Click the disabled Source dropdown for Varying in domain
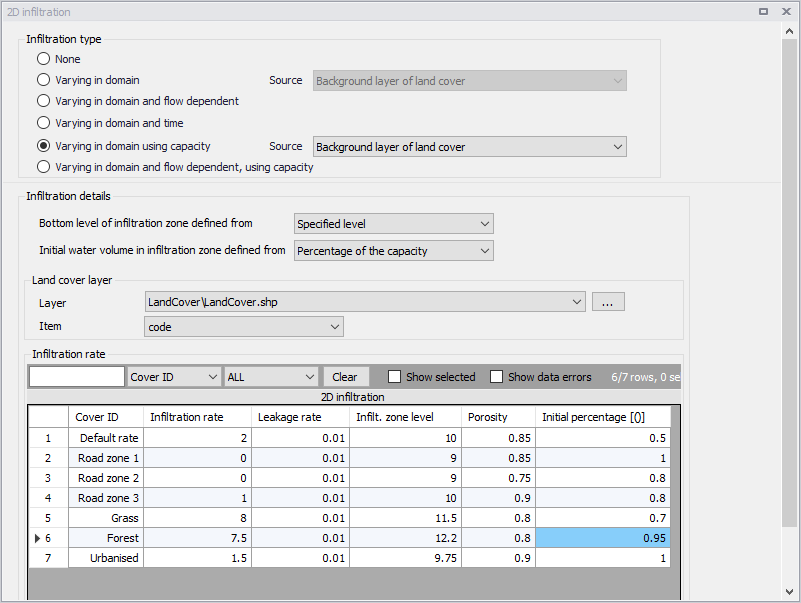This screenshot has width=801, height=603. point(469,81)
